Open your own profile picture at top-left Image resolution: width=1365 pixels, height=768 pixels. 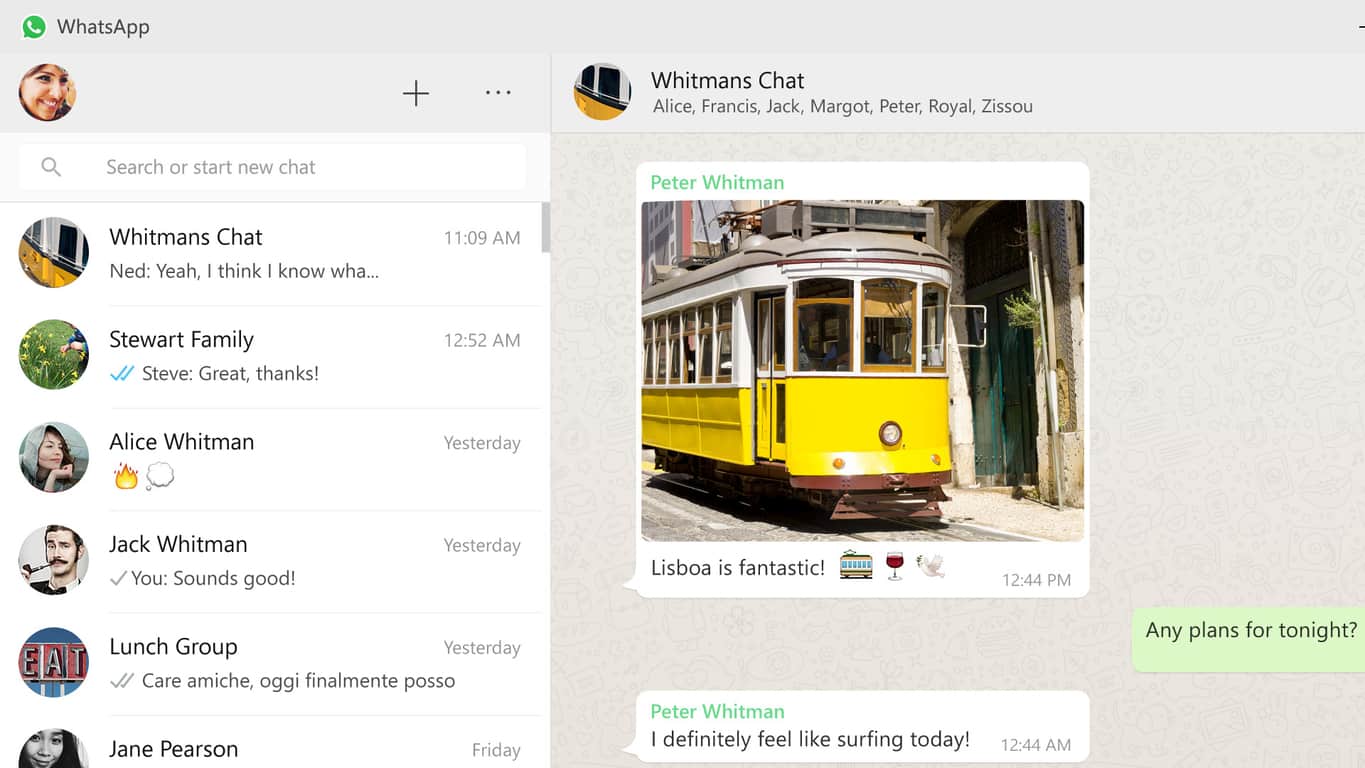coord(47,93)
